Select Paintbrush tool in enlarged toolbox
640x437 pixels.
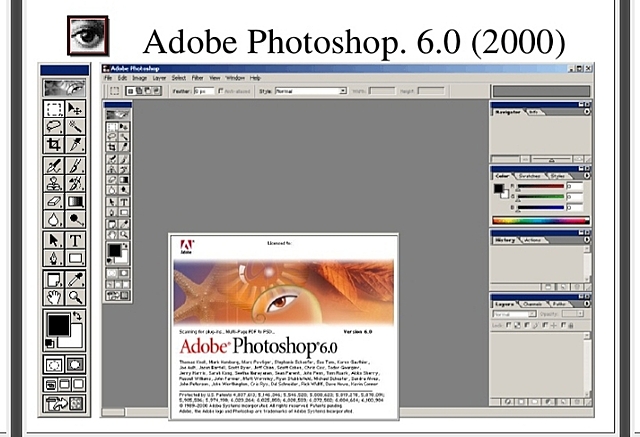pyautogui.click(x=75, y=166)
